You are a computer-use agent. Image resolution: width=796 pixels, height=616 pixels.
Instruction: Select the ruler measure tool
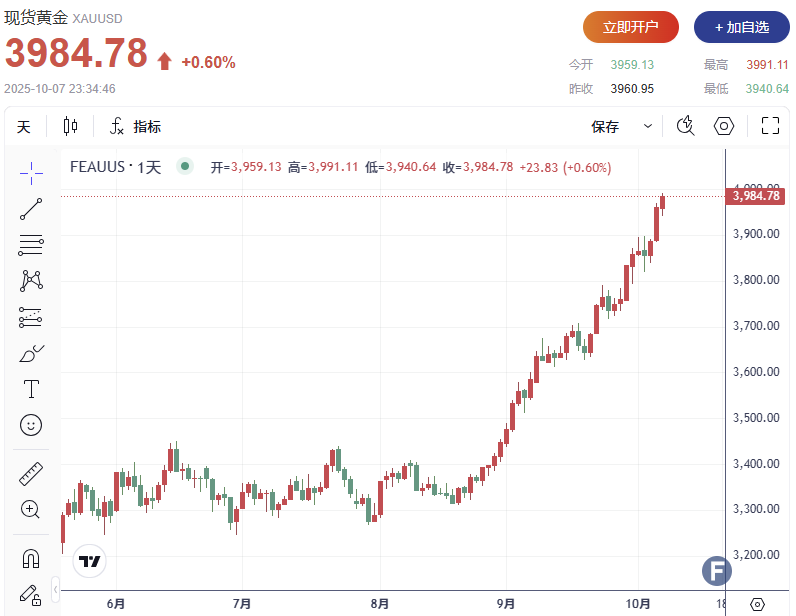coord(31,474)
